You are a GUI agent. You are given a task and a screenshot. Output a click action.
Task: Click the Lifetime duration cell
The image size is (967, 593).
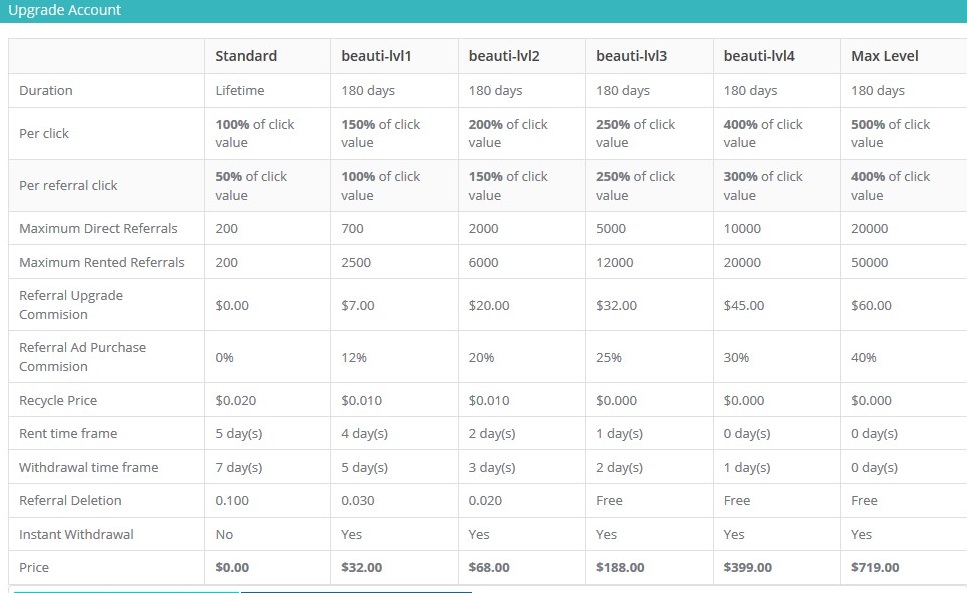240,90
